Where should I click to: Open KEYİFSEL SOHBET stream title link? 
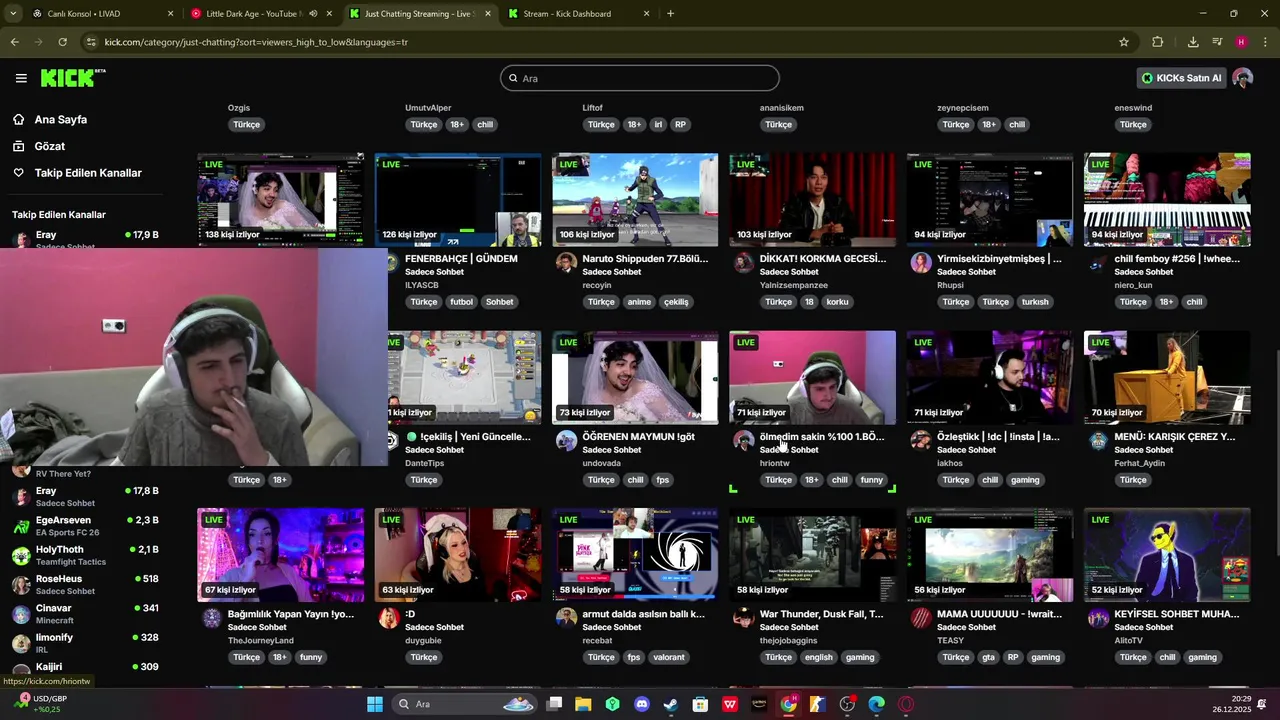1176,614
